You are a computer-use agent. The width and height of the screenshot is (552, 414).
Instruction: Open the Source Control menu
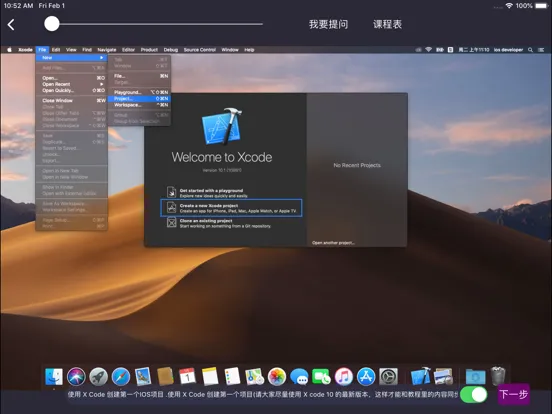(x=200, y=50)
